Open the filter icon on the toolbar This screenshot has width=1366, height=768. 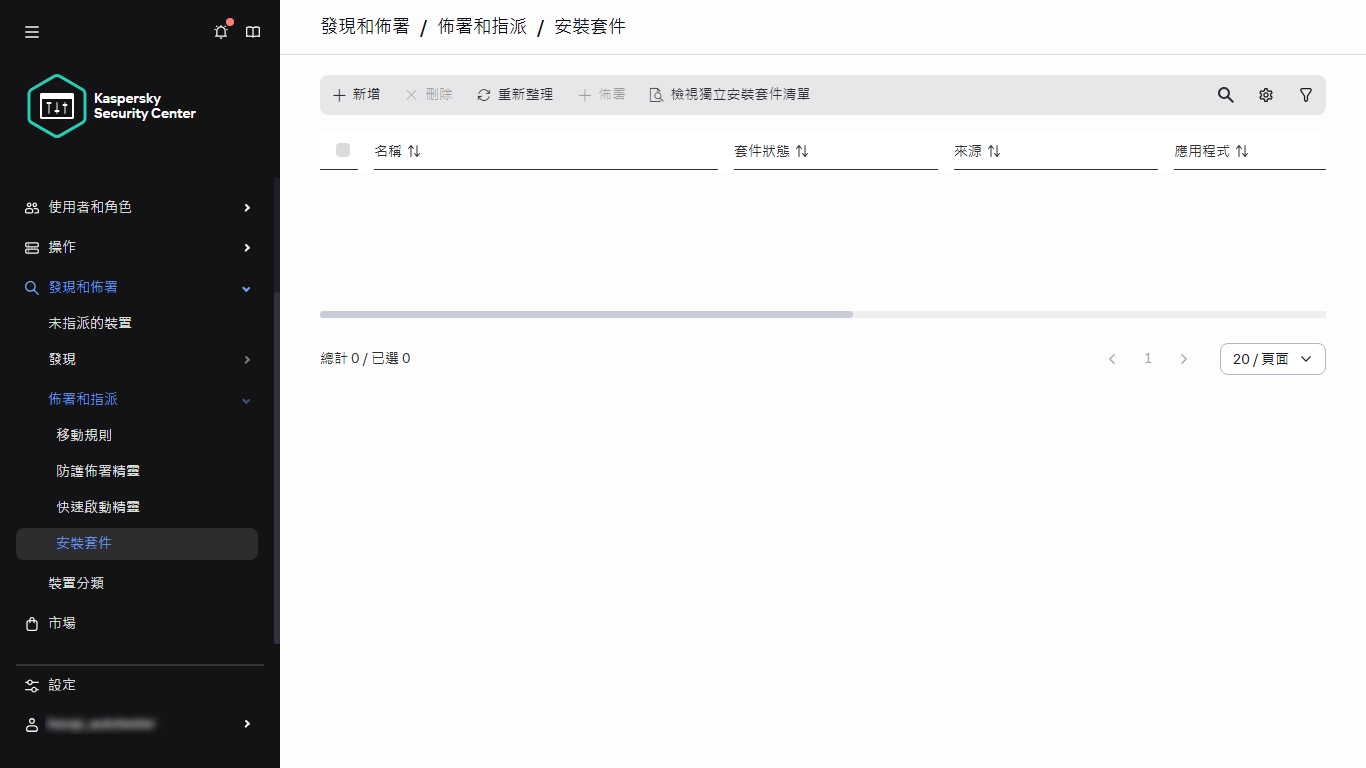pyautogui.click(x=1306, y=95)
